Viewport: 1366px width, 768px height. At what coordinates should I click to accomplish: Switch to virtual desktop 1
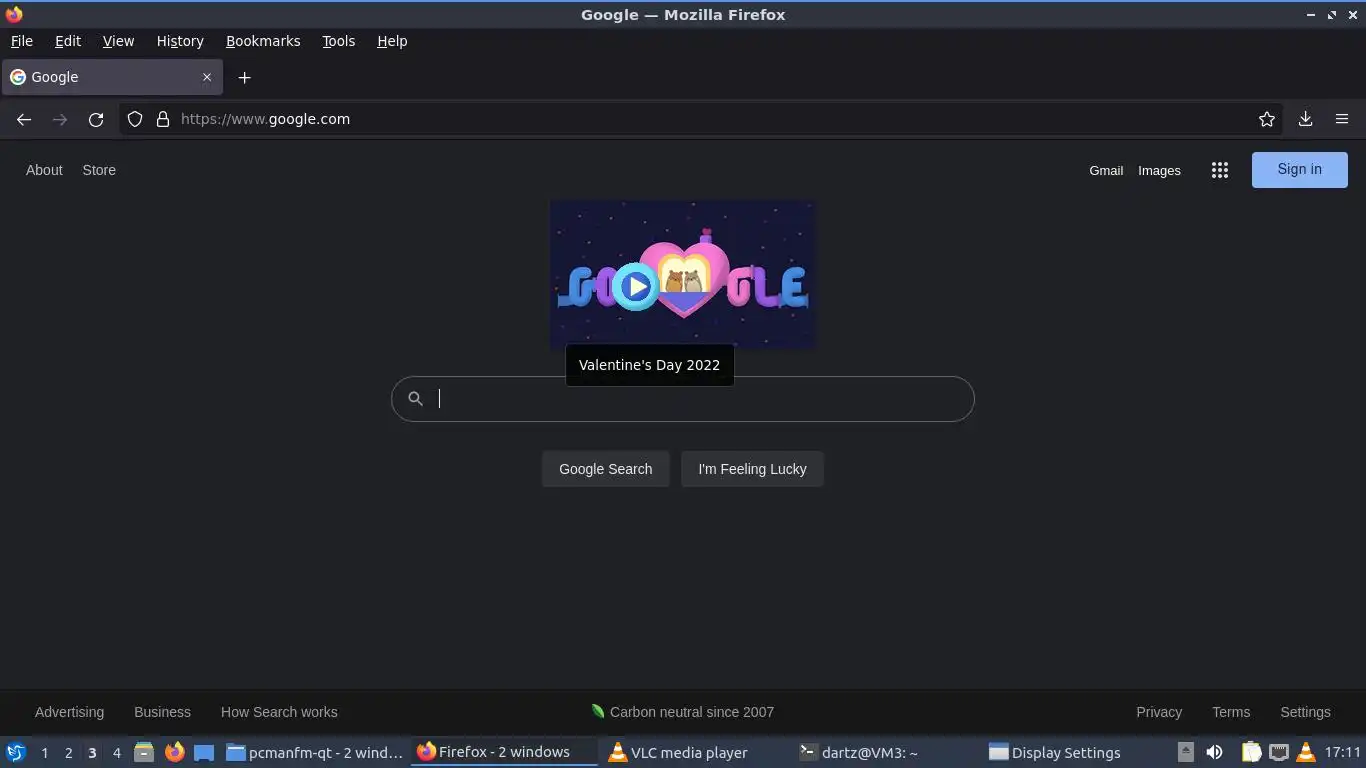[x=44, y=753]
